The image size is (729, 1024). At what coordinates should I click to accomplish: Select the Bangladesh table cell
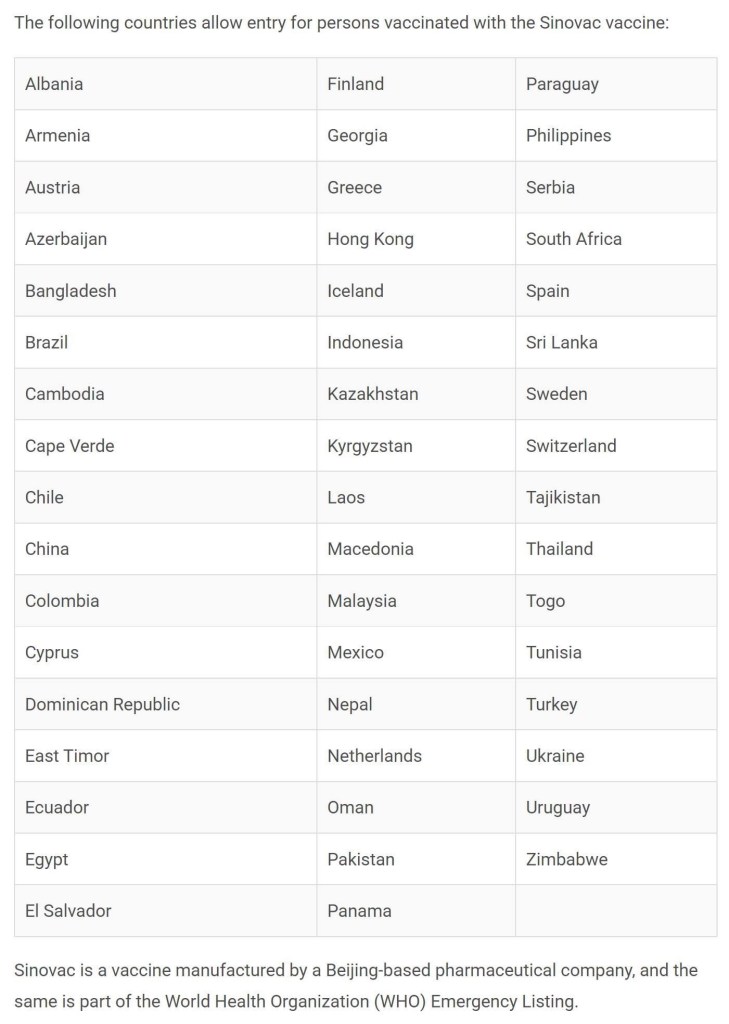(71, 291)
